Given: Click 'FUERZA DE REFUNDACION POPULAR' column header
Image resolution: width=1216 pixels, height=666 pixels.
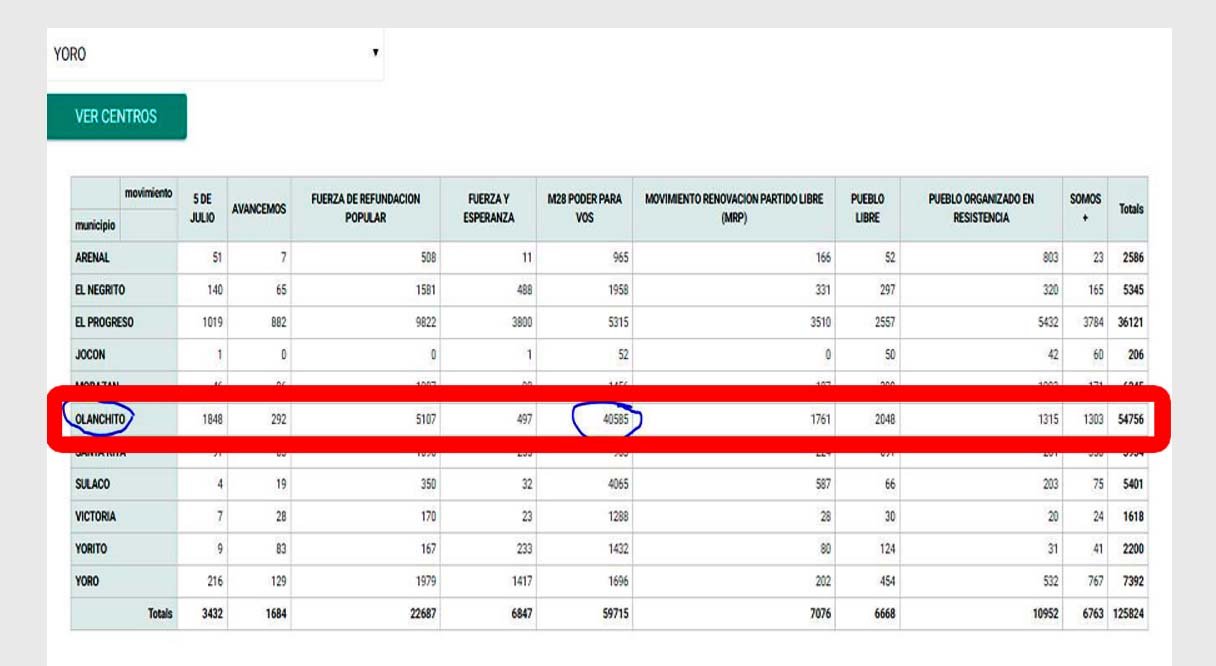Looking at the screenshot, I should point(365,208).
